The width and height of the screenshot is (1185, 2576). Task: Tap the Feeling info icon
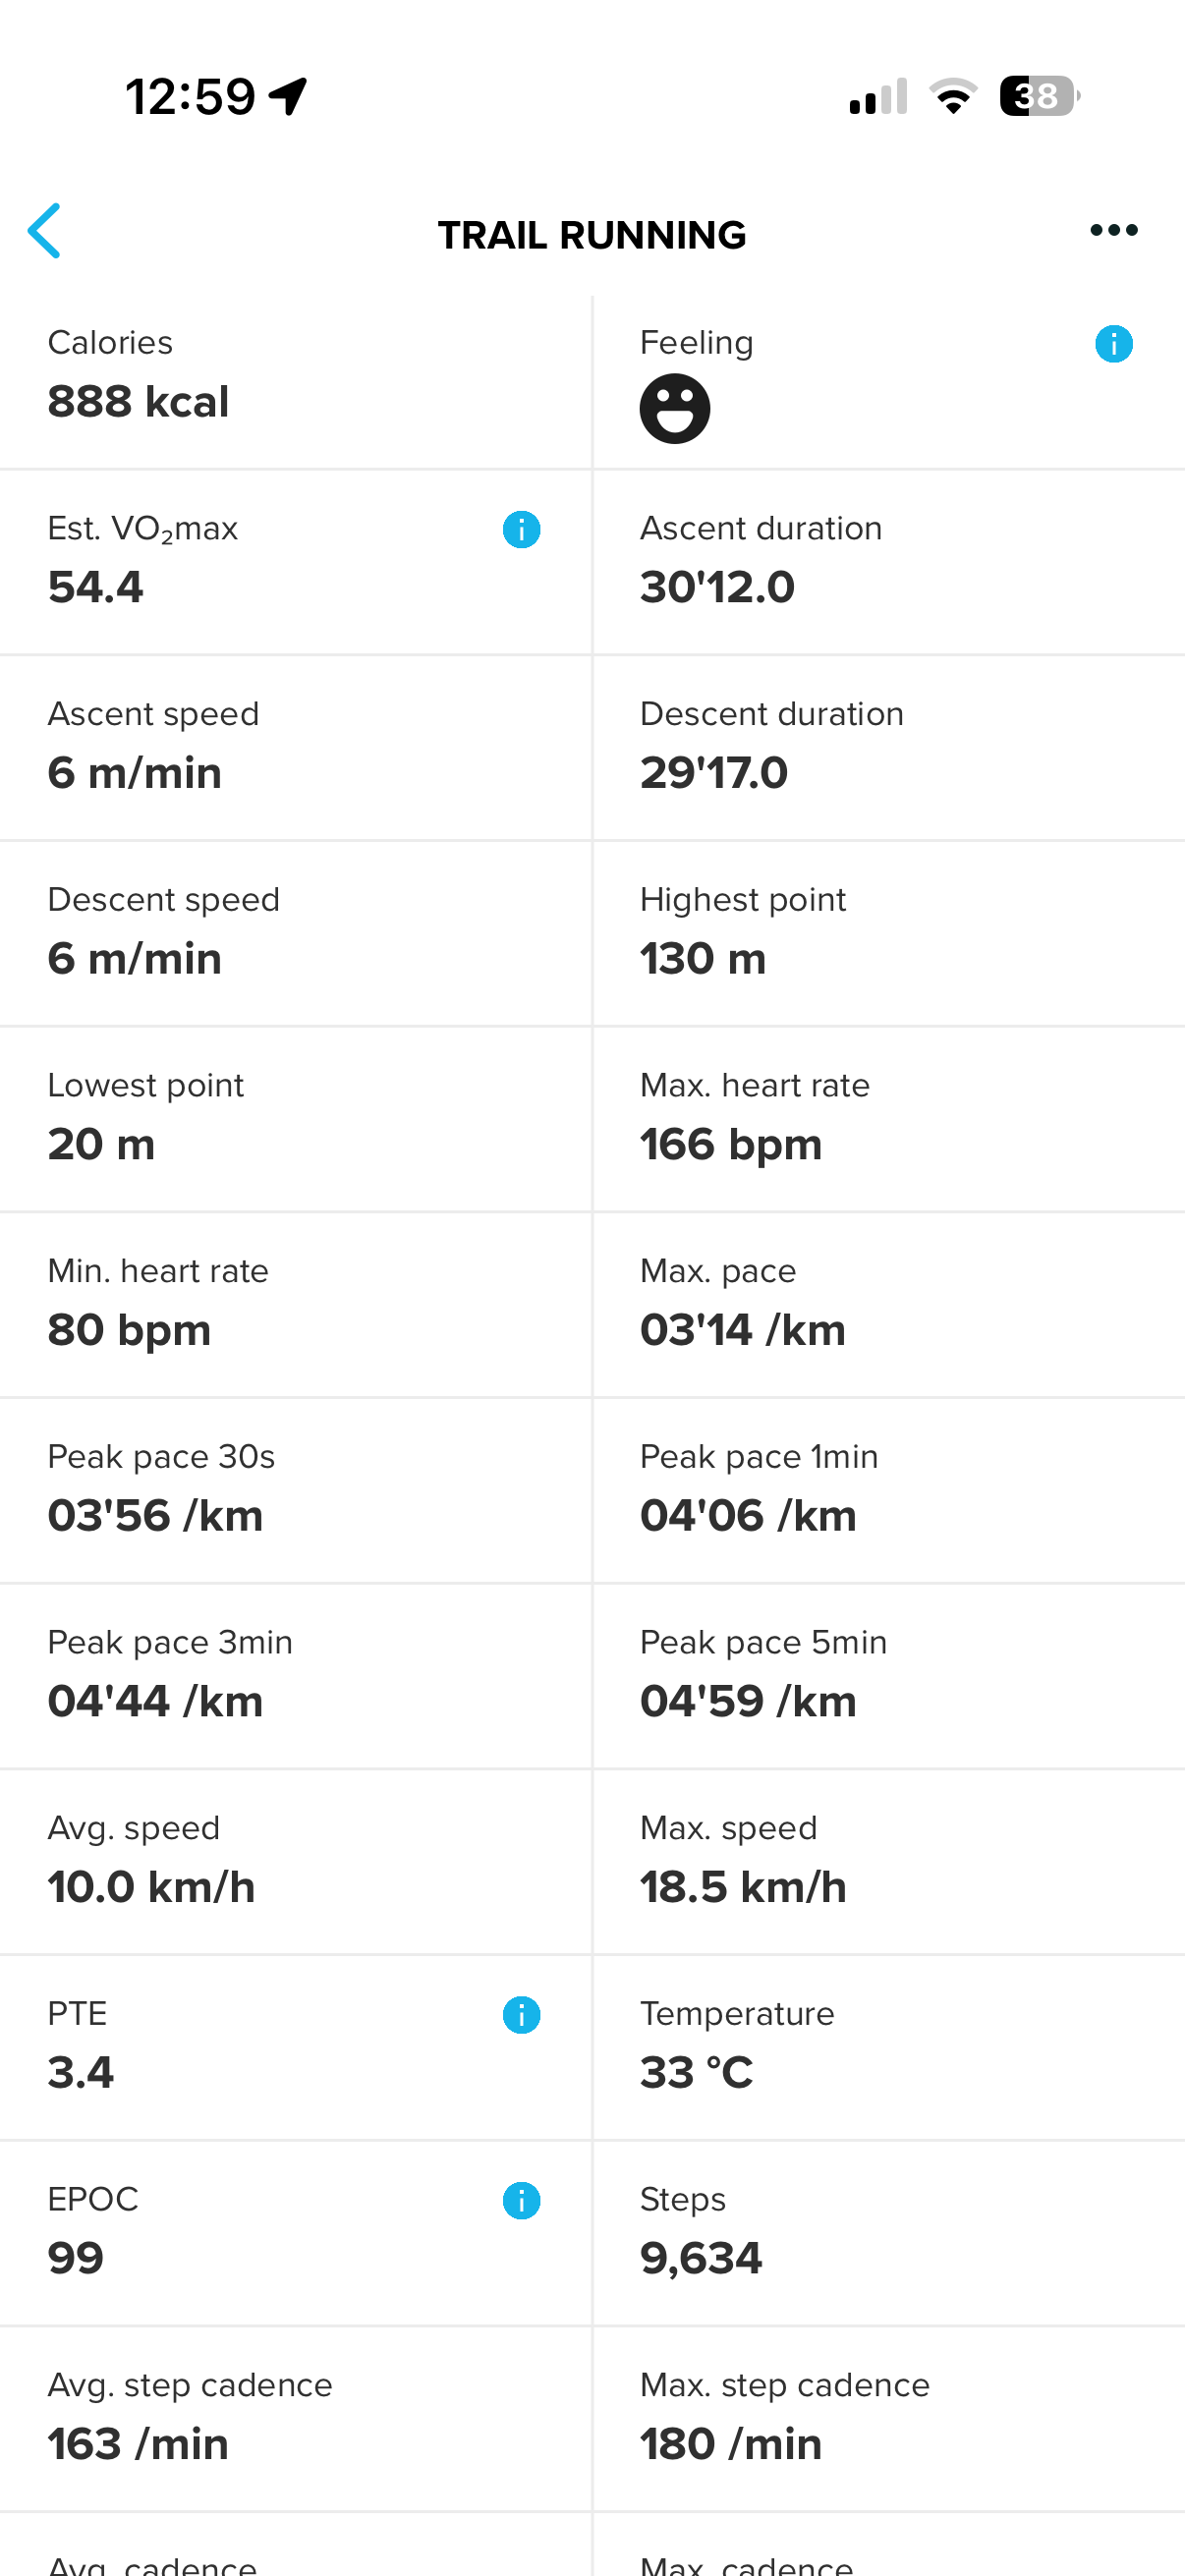[x=1113, y=344]
